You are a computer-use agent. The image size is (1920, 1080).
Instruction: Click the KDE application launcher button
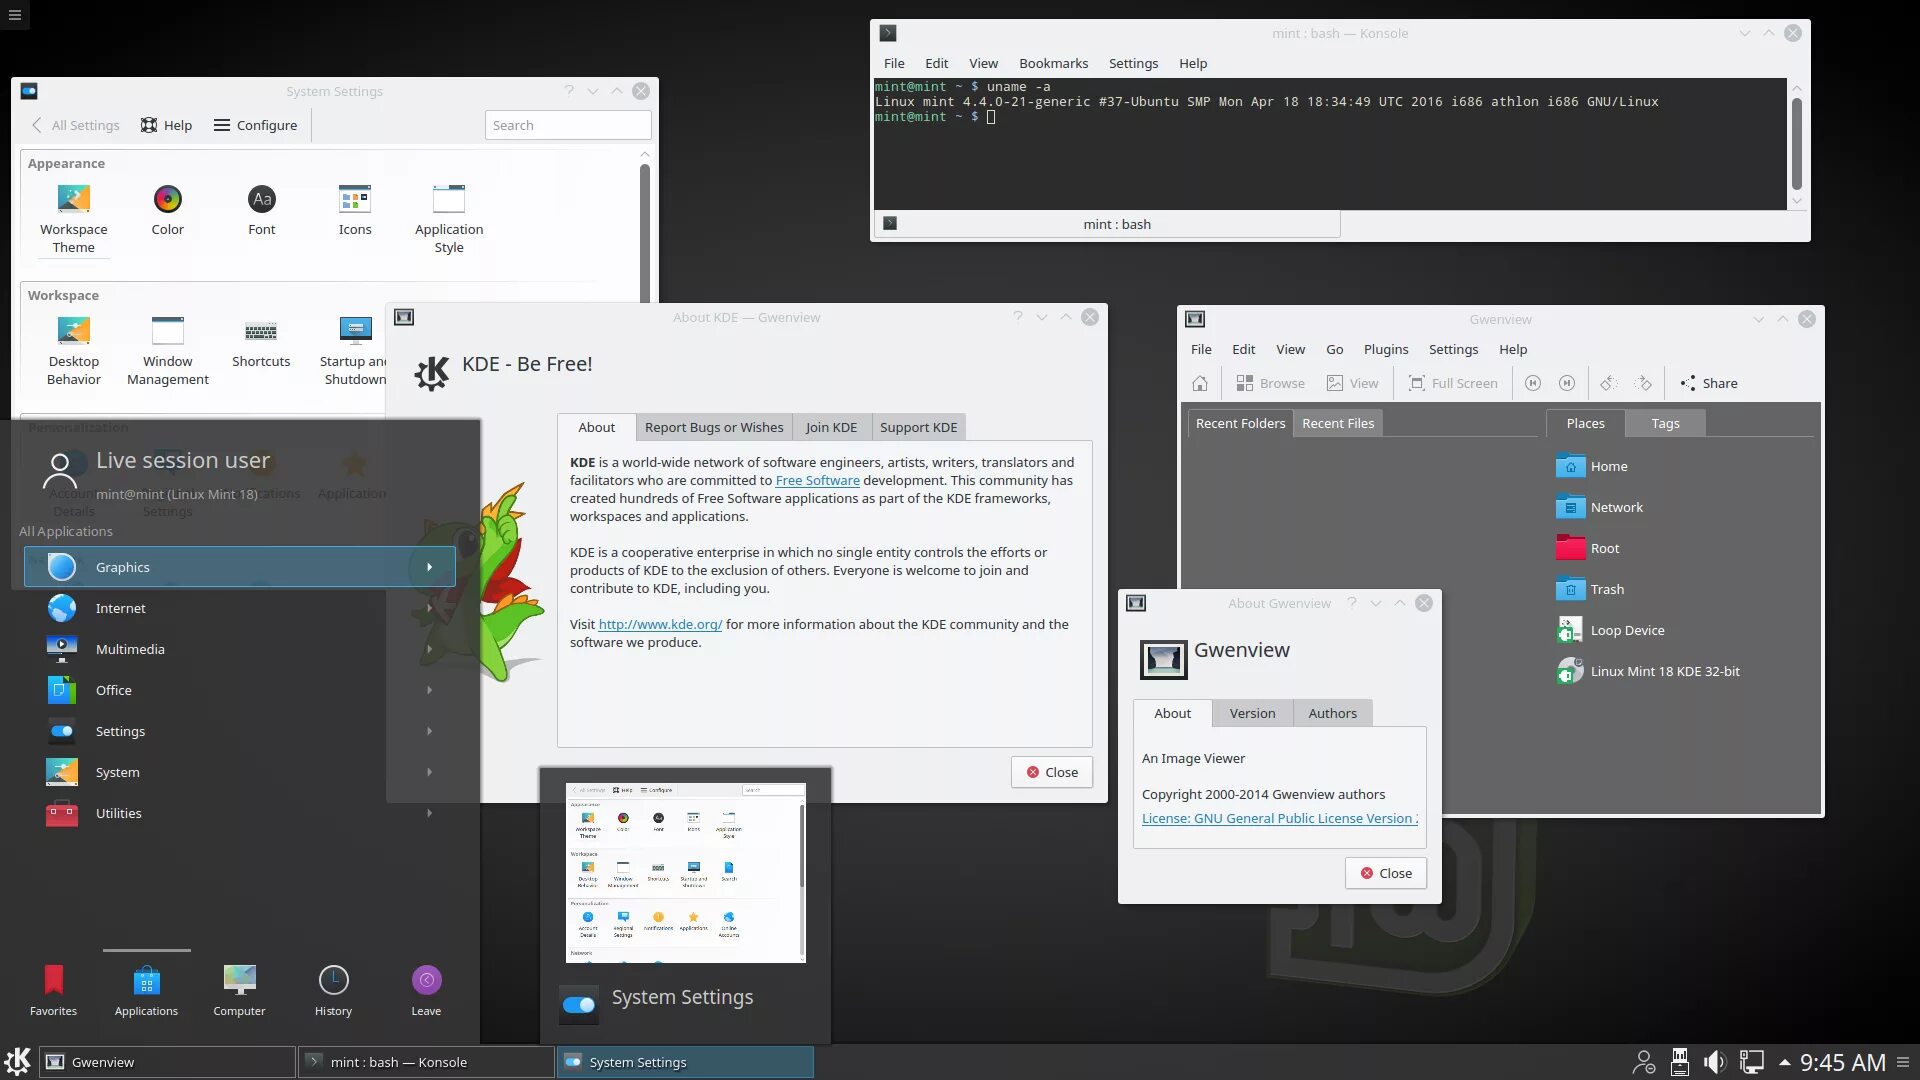pos(17,1062)
